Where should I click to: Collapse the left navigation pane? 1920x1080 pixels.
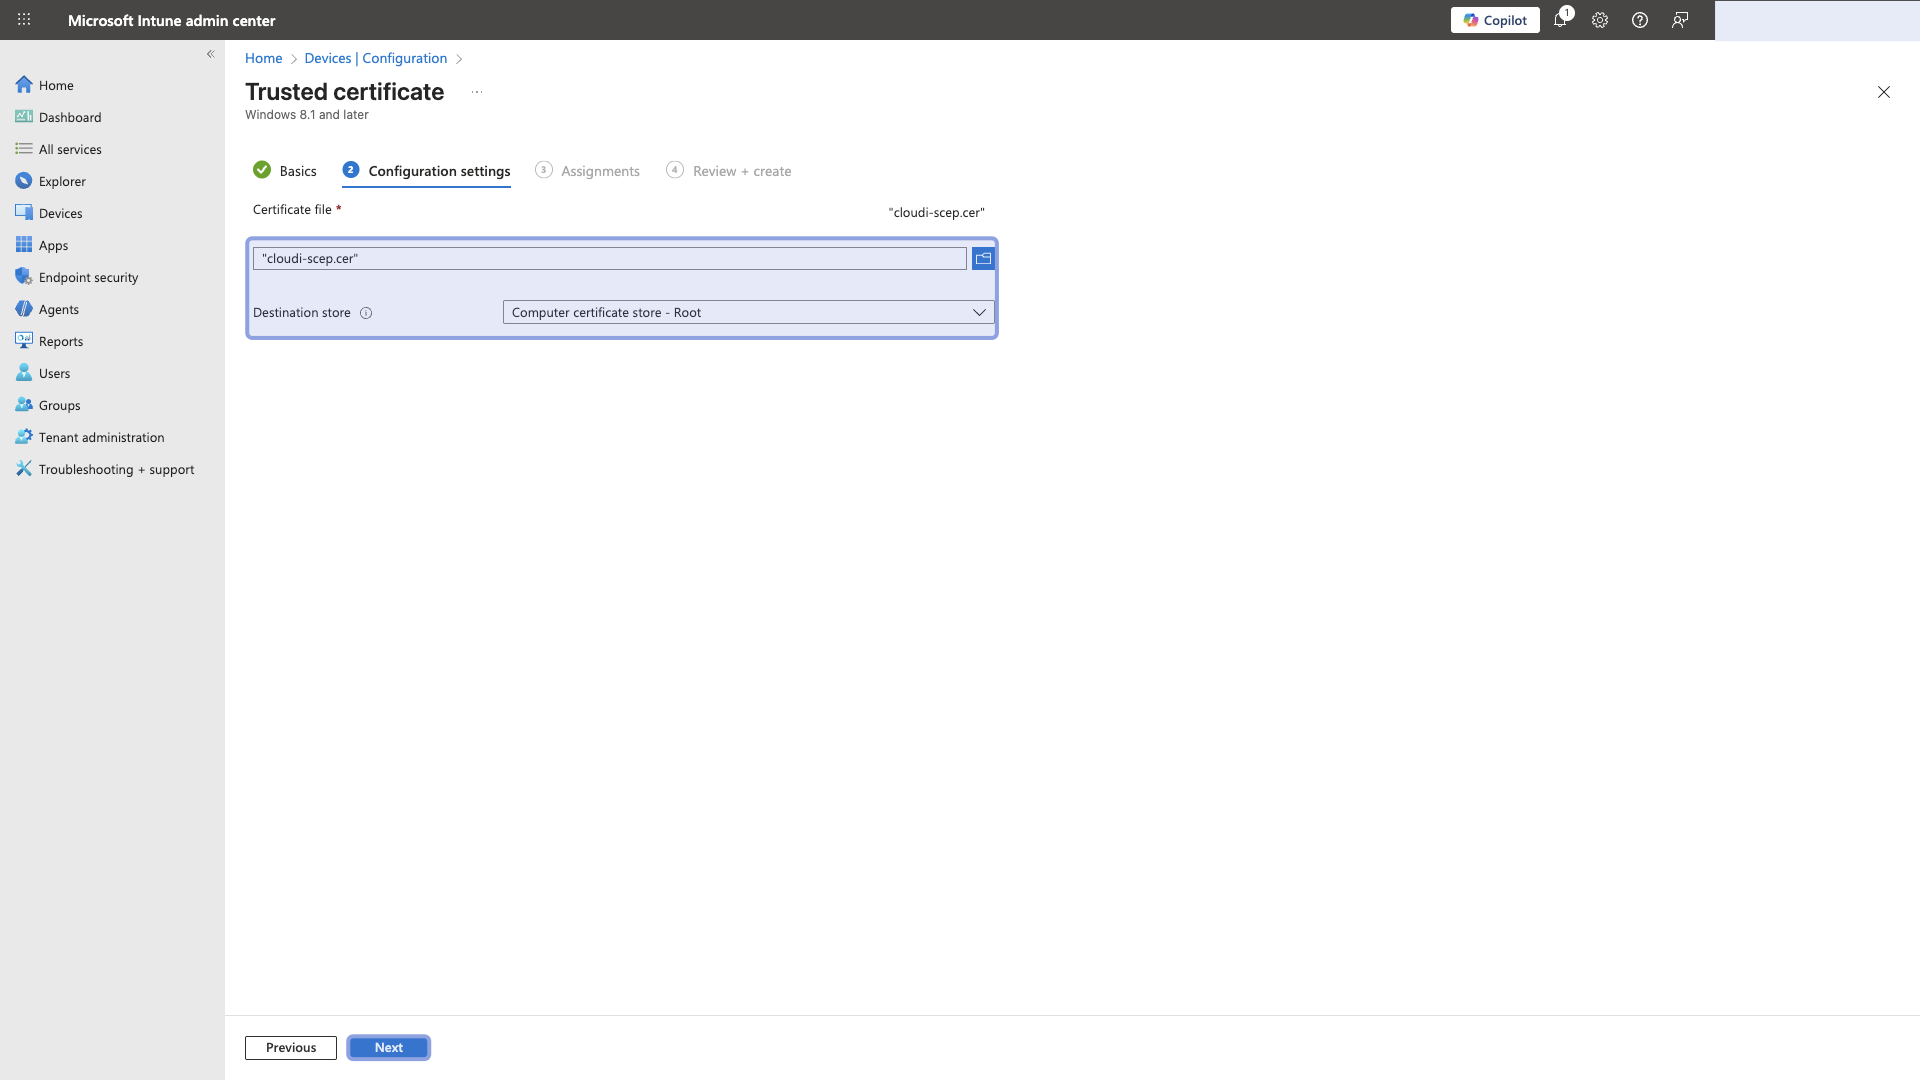click(x=210, y=54)
